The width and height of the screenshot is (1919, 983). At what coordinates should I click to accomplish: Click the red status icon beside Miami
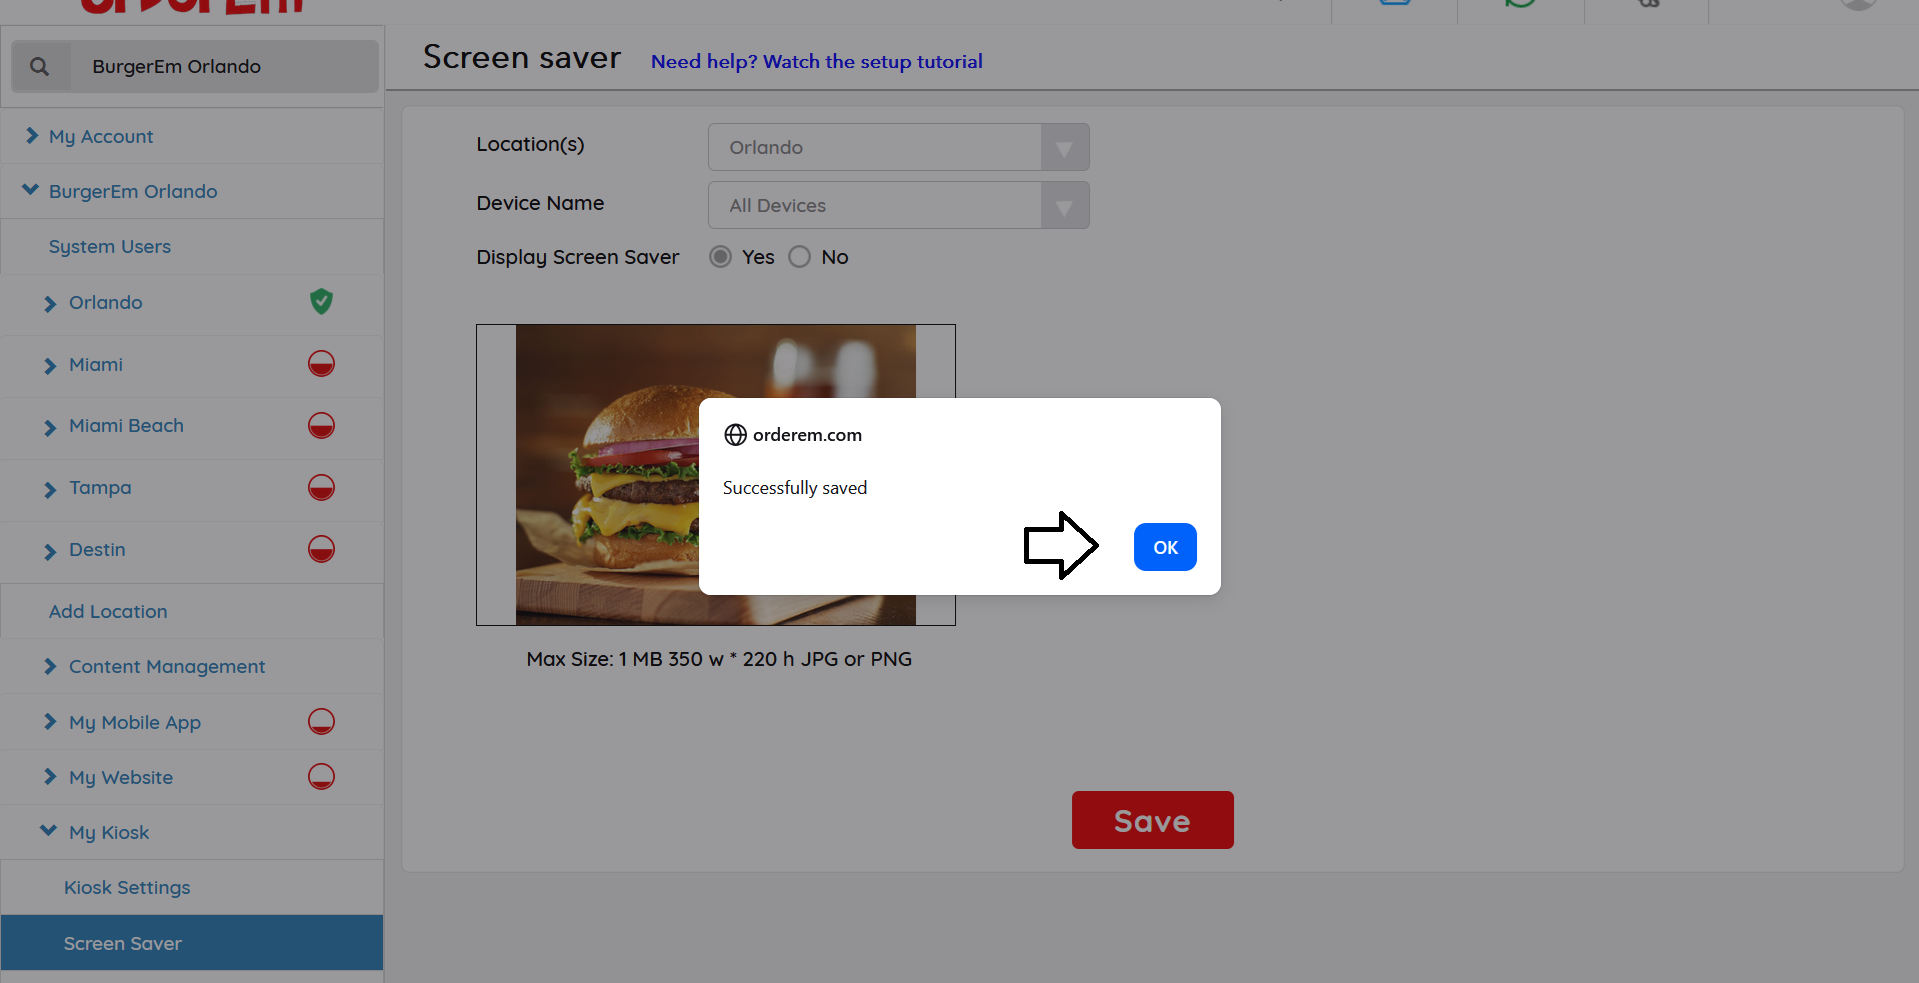coord(321,364)
